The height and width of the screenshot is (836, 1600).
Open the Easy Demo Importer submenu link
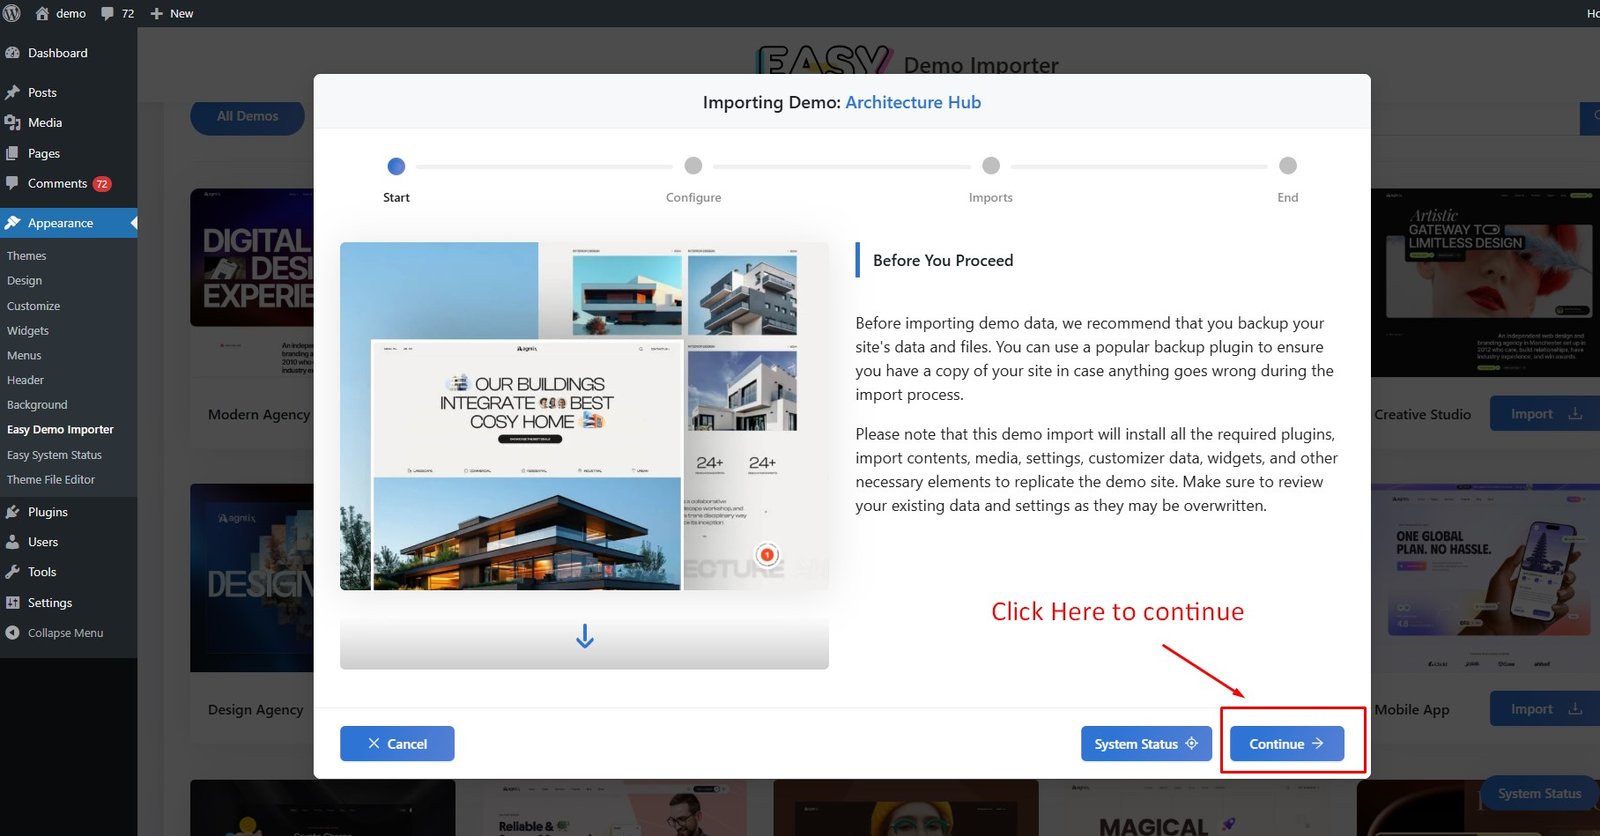click(60, 430)
